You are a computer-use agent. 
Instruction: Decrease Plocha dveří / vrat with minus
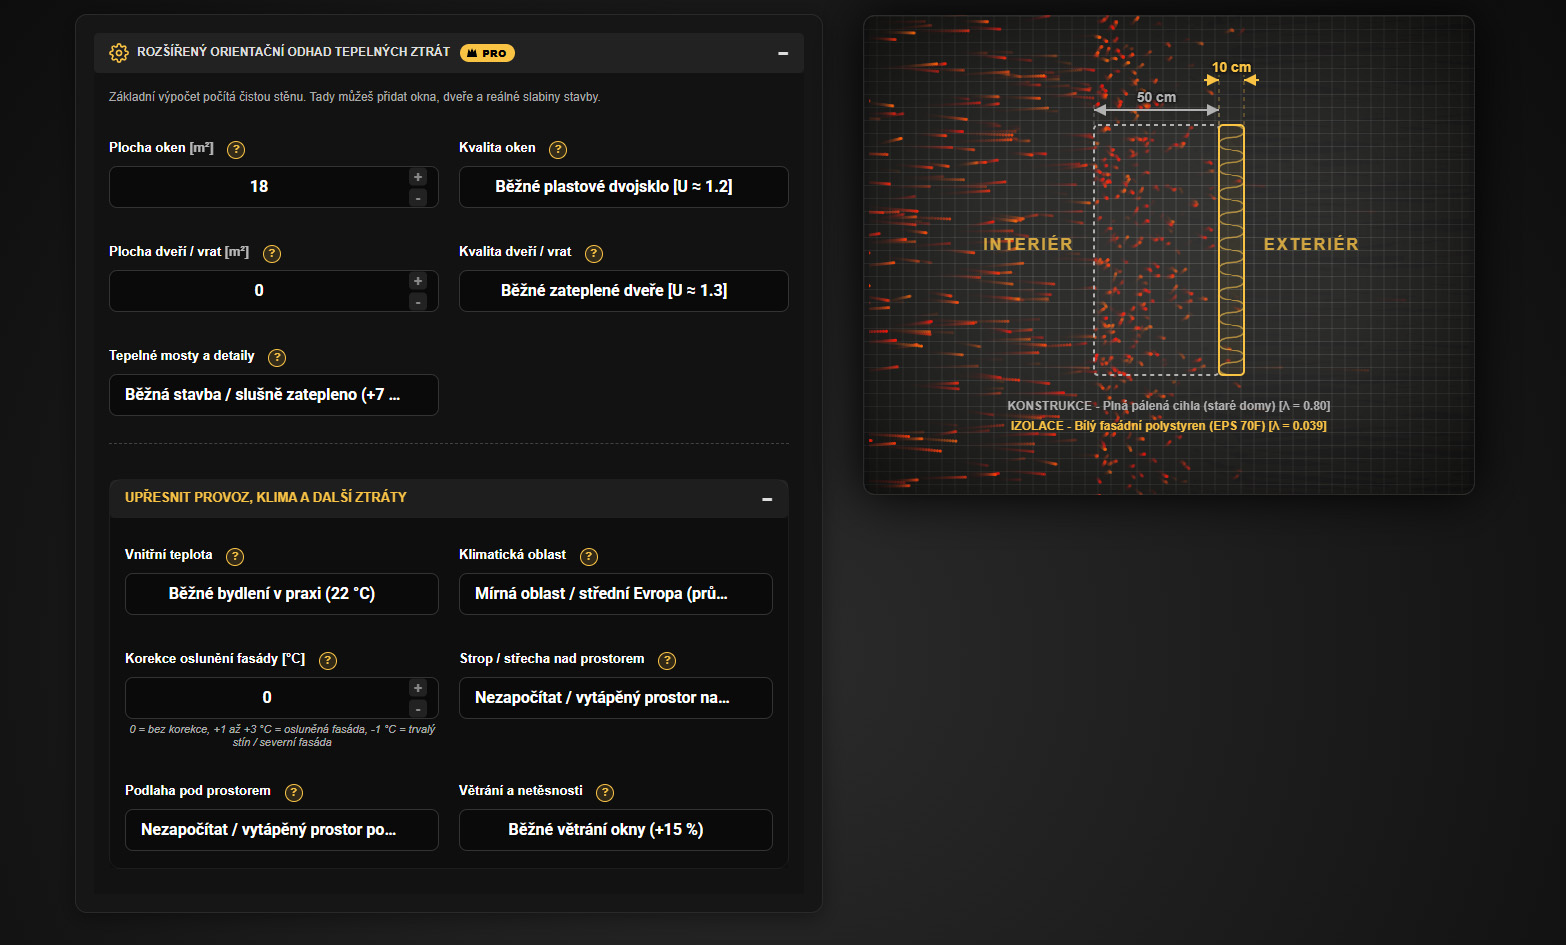click(x=418, y=302)
